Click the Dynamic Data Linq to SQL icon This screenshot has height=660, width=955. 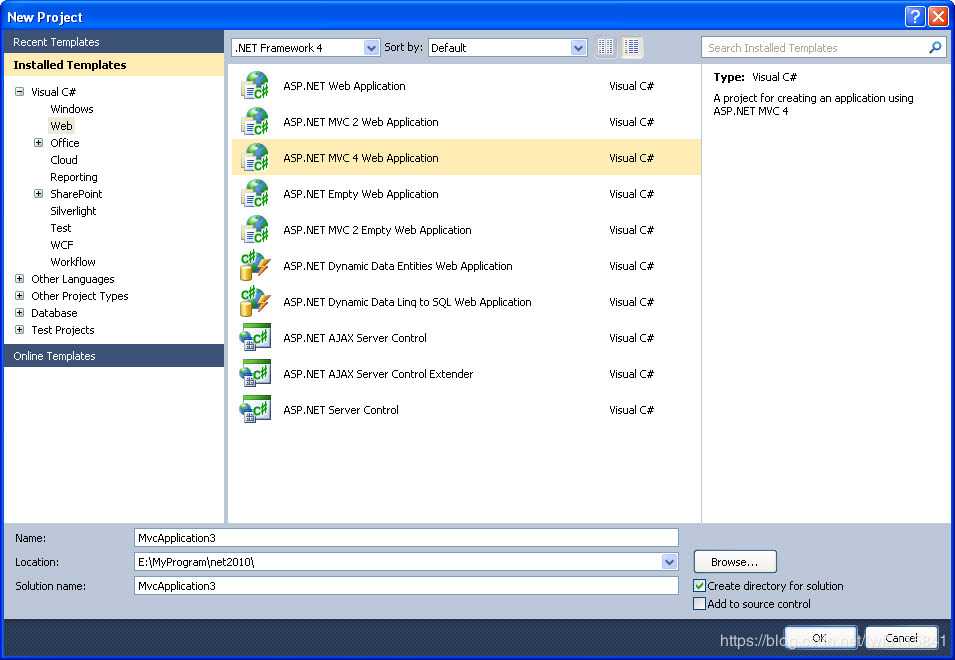coord(255,301)
